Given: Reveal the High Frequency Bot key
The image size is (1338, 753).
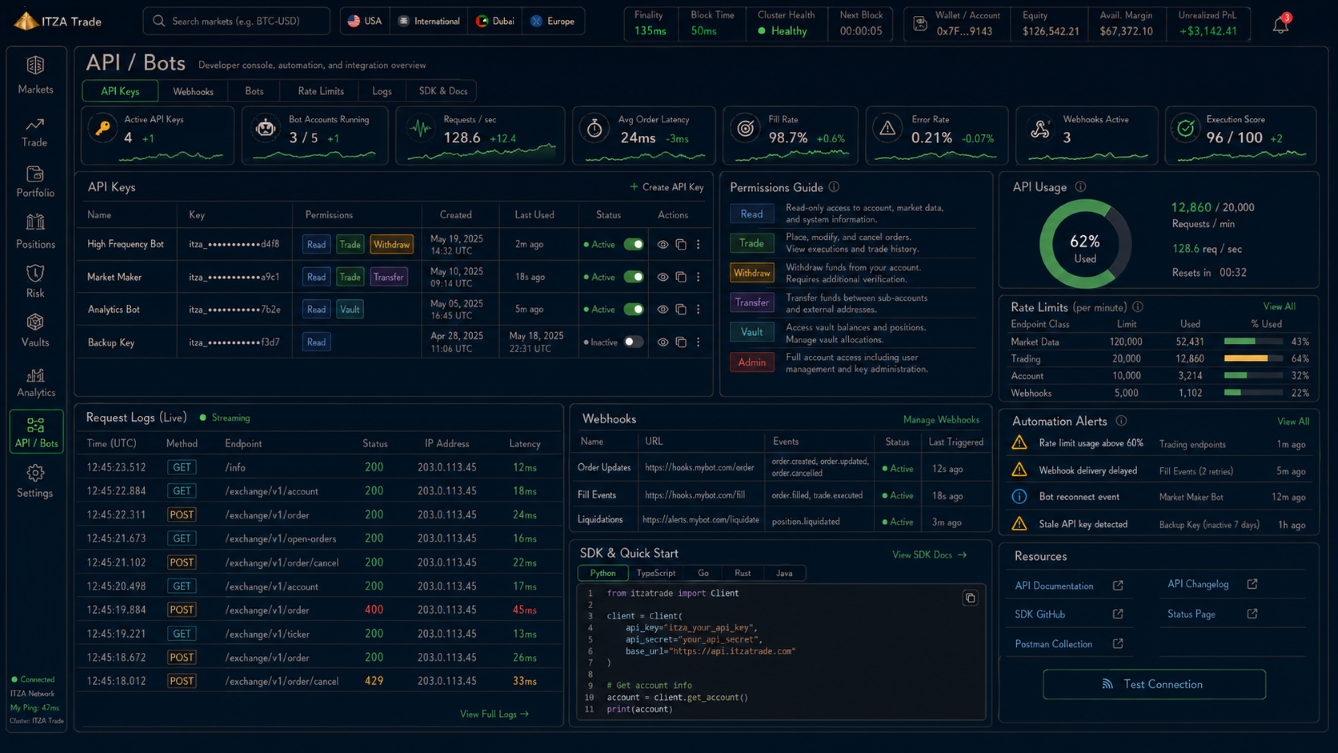Looking at the screenshot, I should (x=662, y=244).
